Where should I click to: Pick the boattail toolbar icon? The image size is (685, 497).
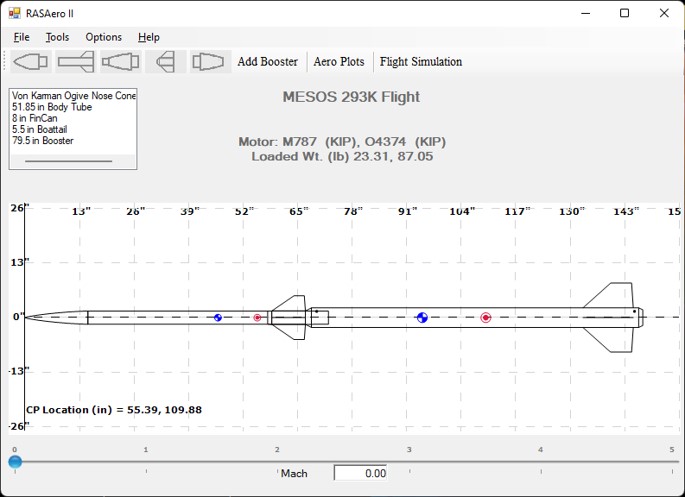pyautogui.click(x=211, y=62)
